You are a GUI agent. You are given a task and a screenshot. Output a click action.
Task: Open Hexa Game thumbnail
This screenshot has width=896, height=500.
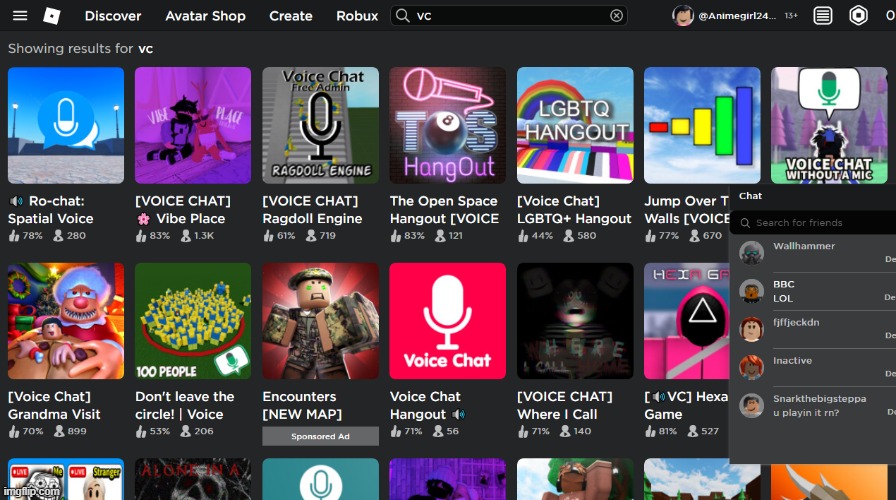coord(686,321)
